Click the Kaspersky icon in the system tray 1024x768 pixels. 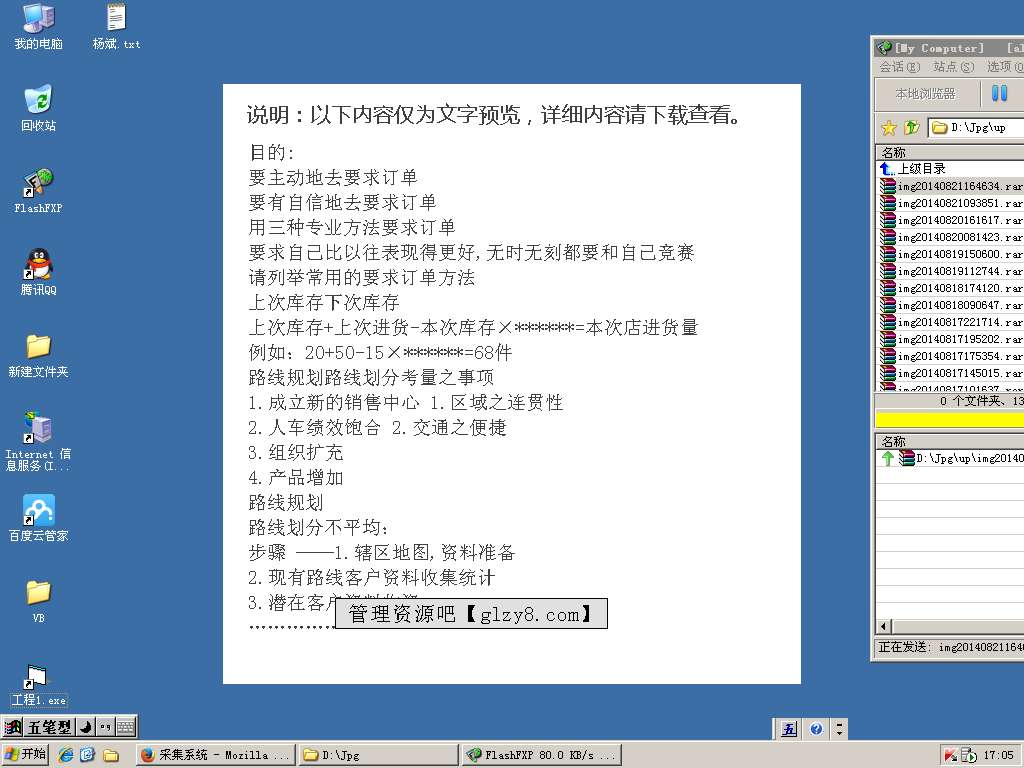pos(950,756)
